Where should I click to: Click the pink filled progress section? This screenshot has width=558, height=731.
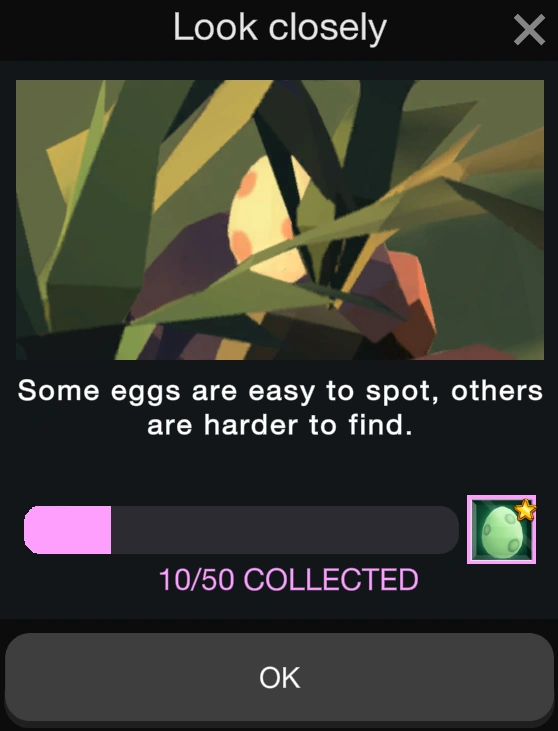[68, 530]
